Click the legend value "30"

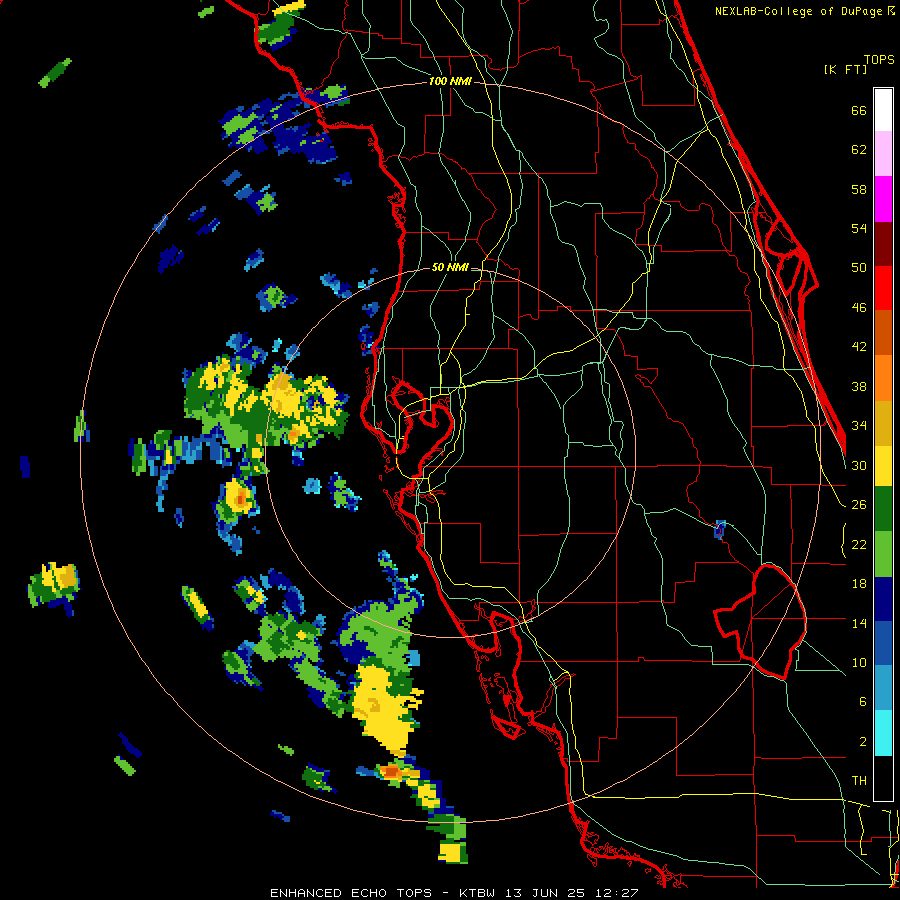pos(859,465)
